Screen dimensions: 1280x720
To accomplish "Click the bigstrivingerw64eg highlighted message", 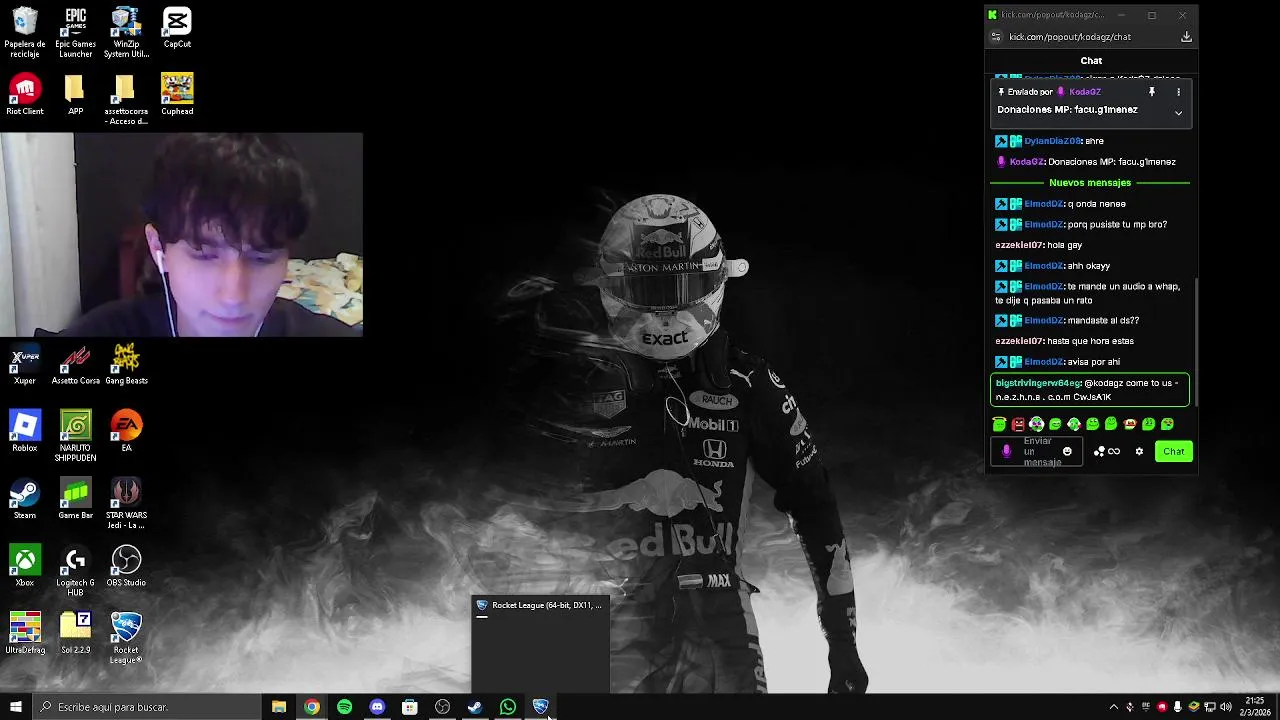I will (x=1090, y=390).
